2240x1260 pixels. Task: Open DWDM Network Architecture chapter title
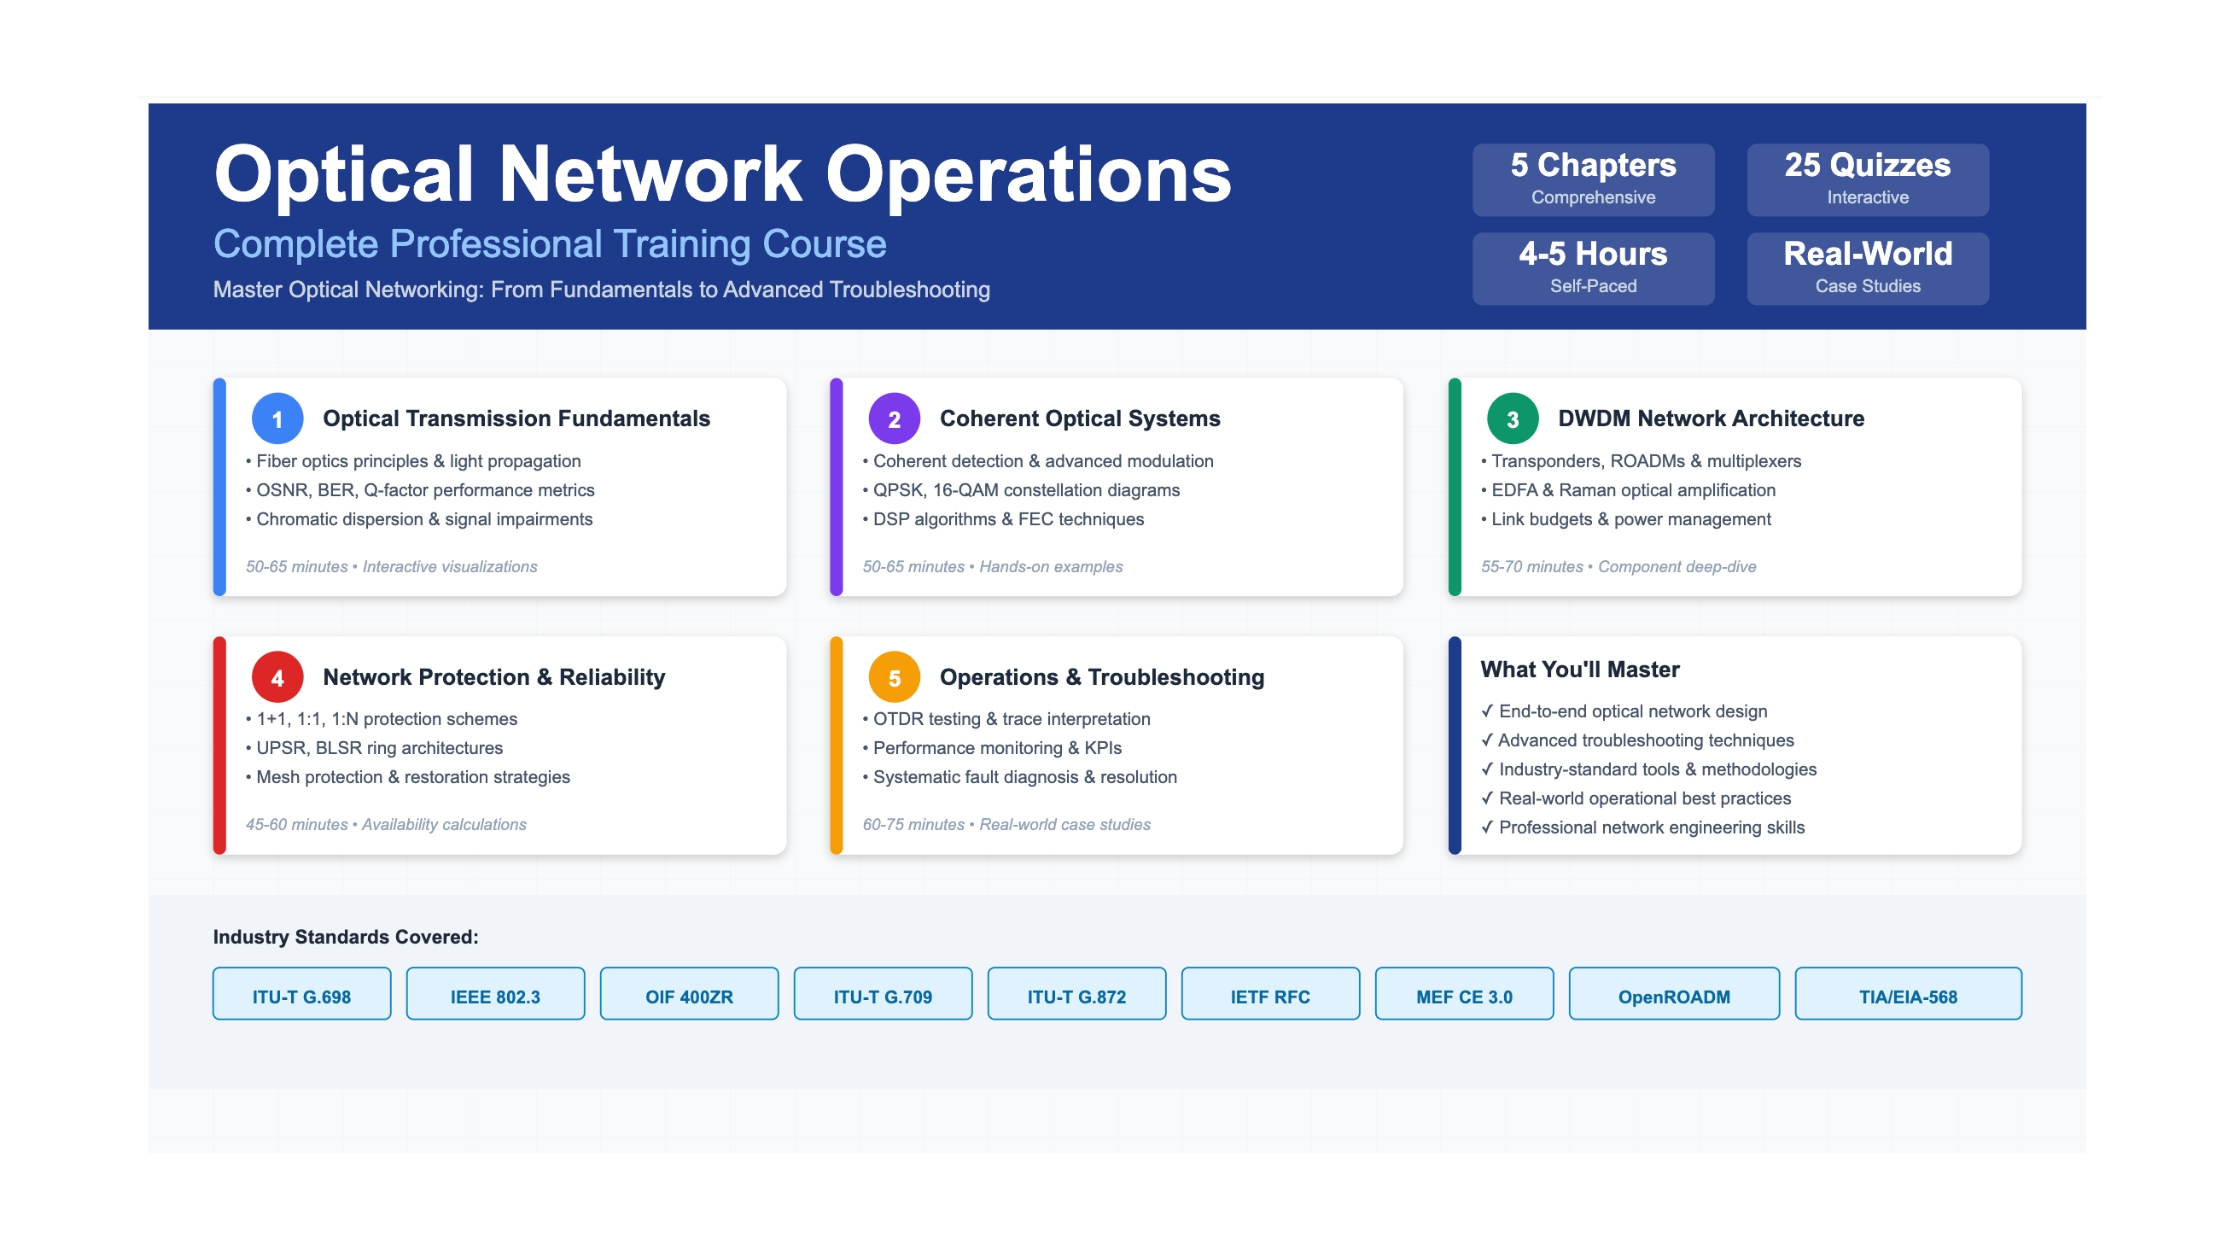point(1710,418)
